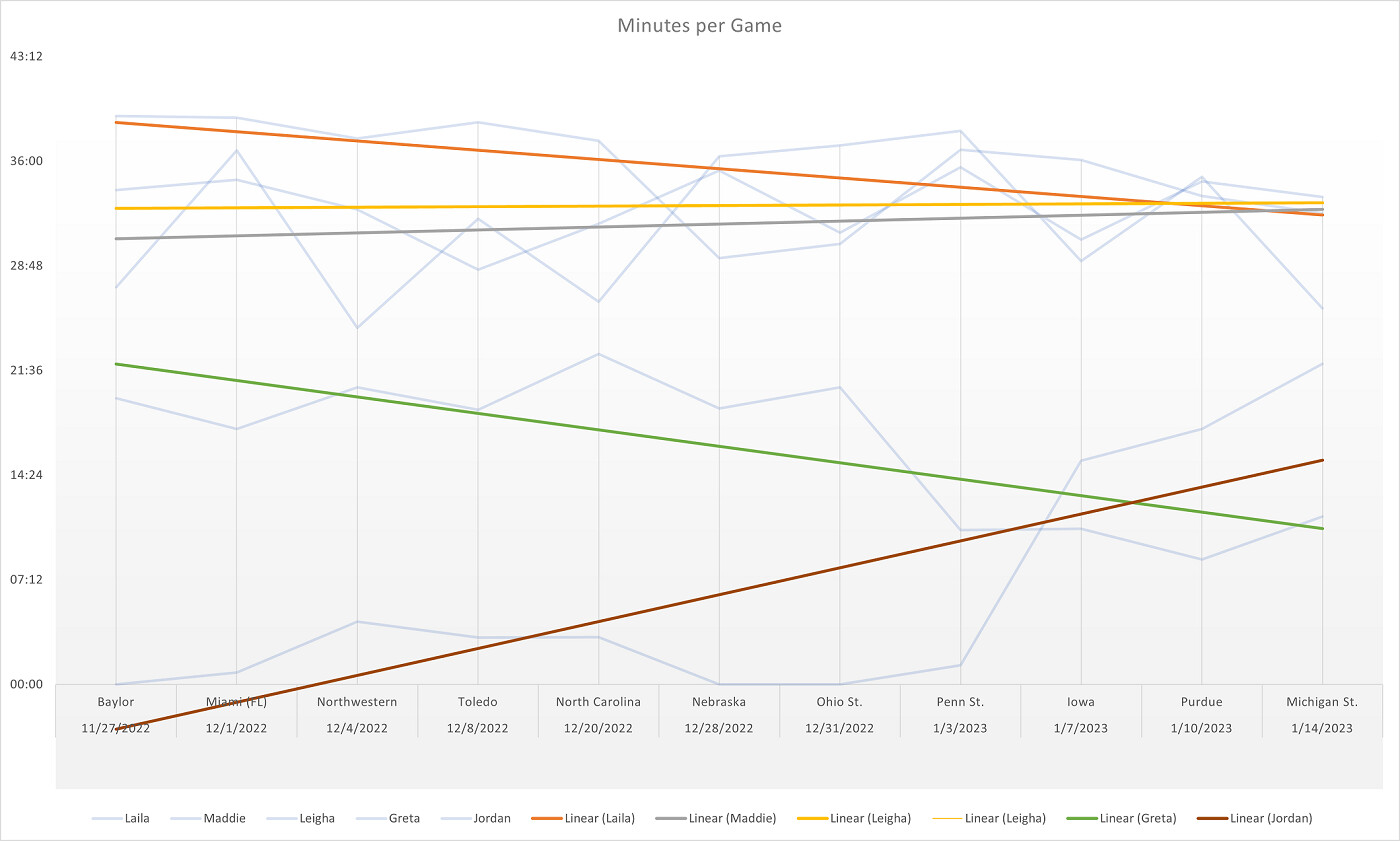The height and width of the screenshot is (841, 1400).
Task: Select the 14:24 vertical axis label
Action: pyautogui.click(x=26, y=475)
